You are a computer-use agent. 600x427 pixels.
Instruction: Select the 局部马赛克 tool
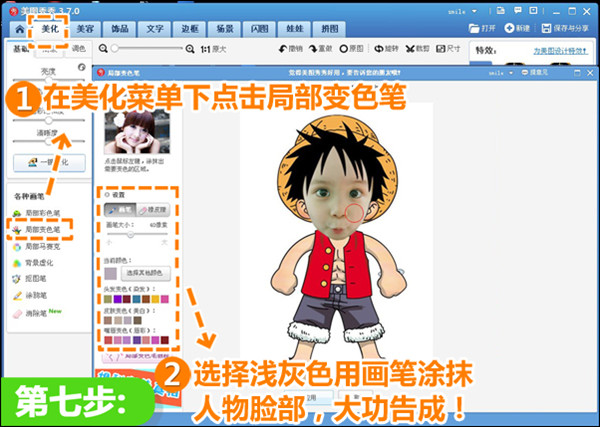(x=37, y=247)
